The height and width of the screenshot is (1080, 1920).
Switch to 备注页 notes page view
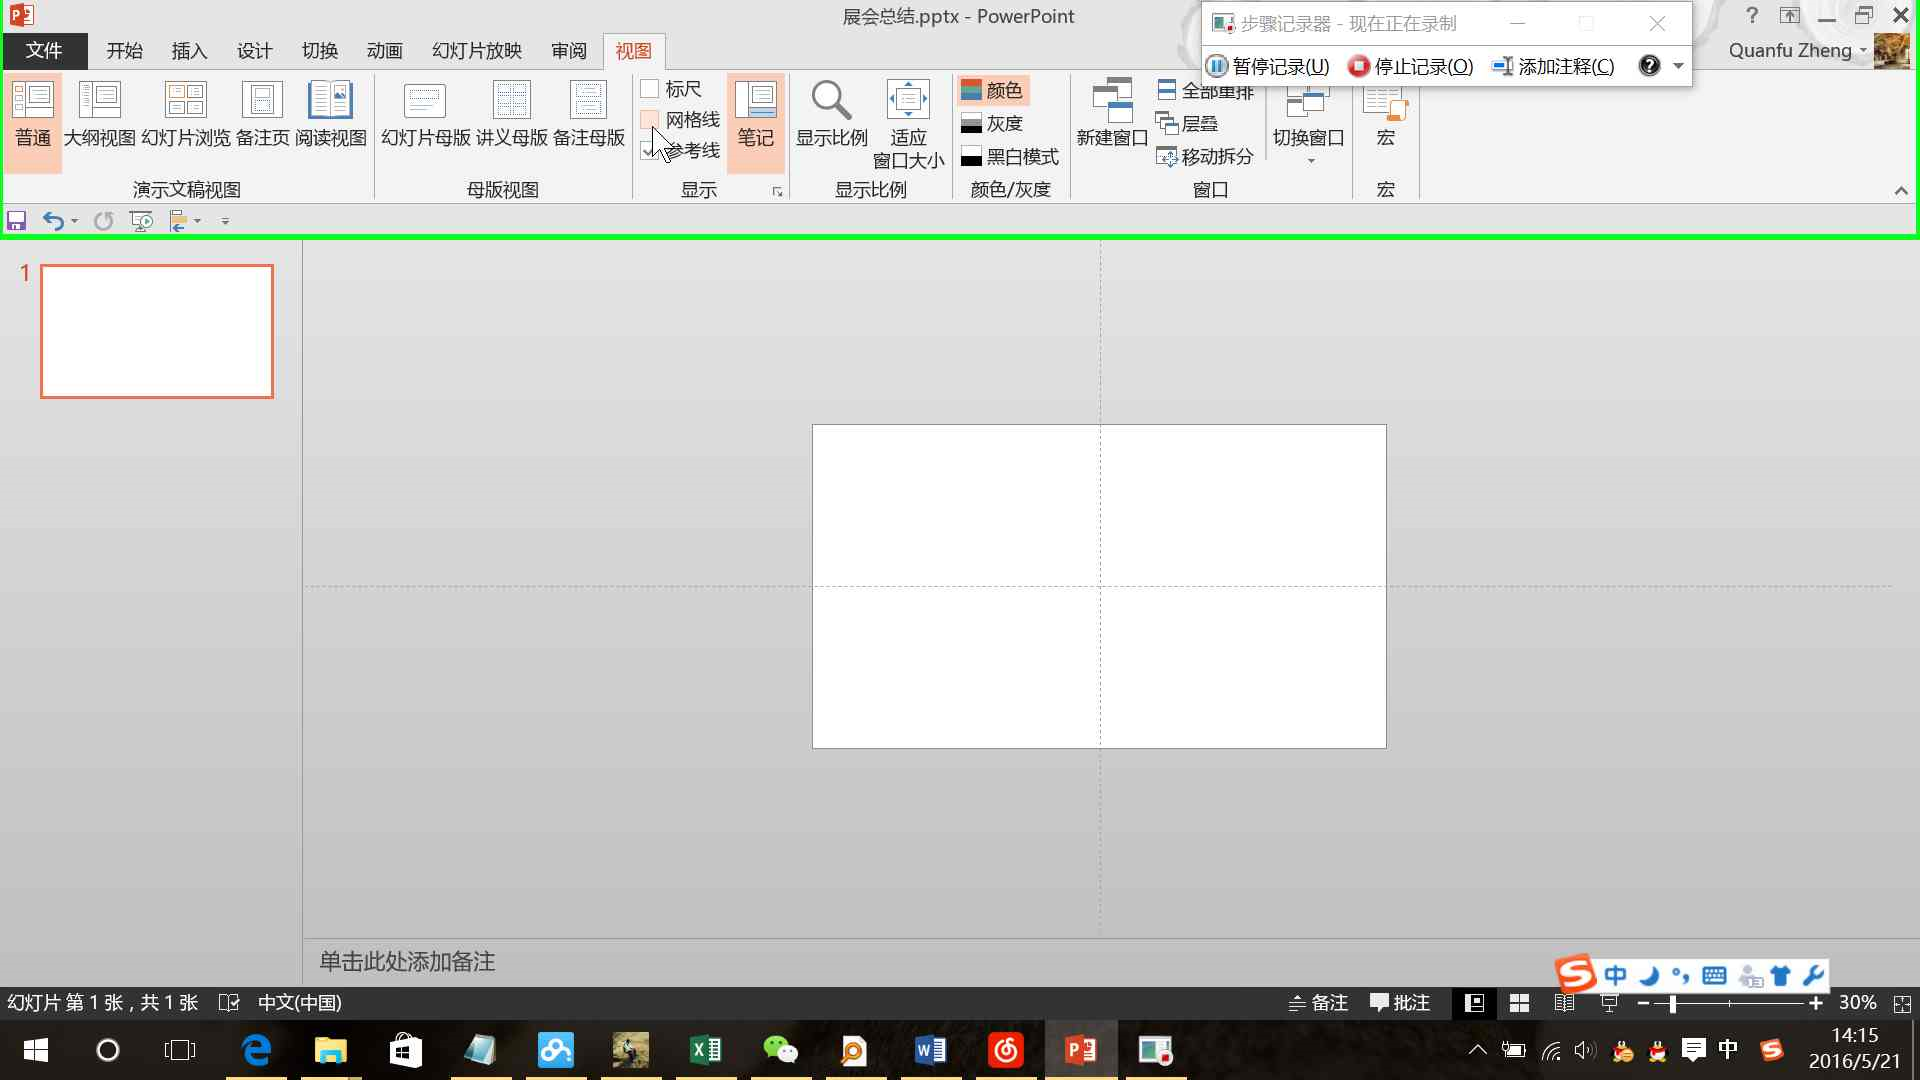(262, 115)
